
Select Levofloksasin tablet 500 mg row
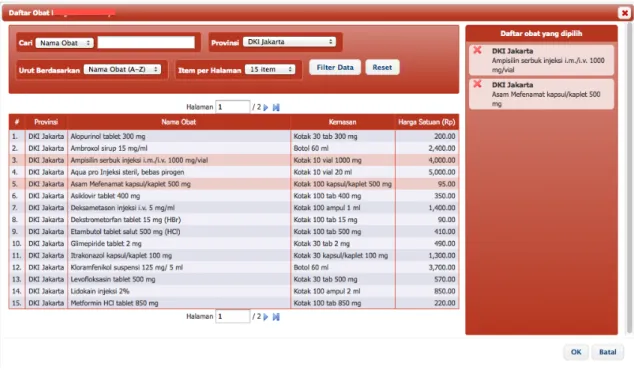[234, 279]
